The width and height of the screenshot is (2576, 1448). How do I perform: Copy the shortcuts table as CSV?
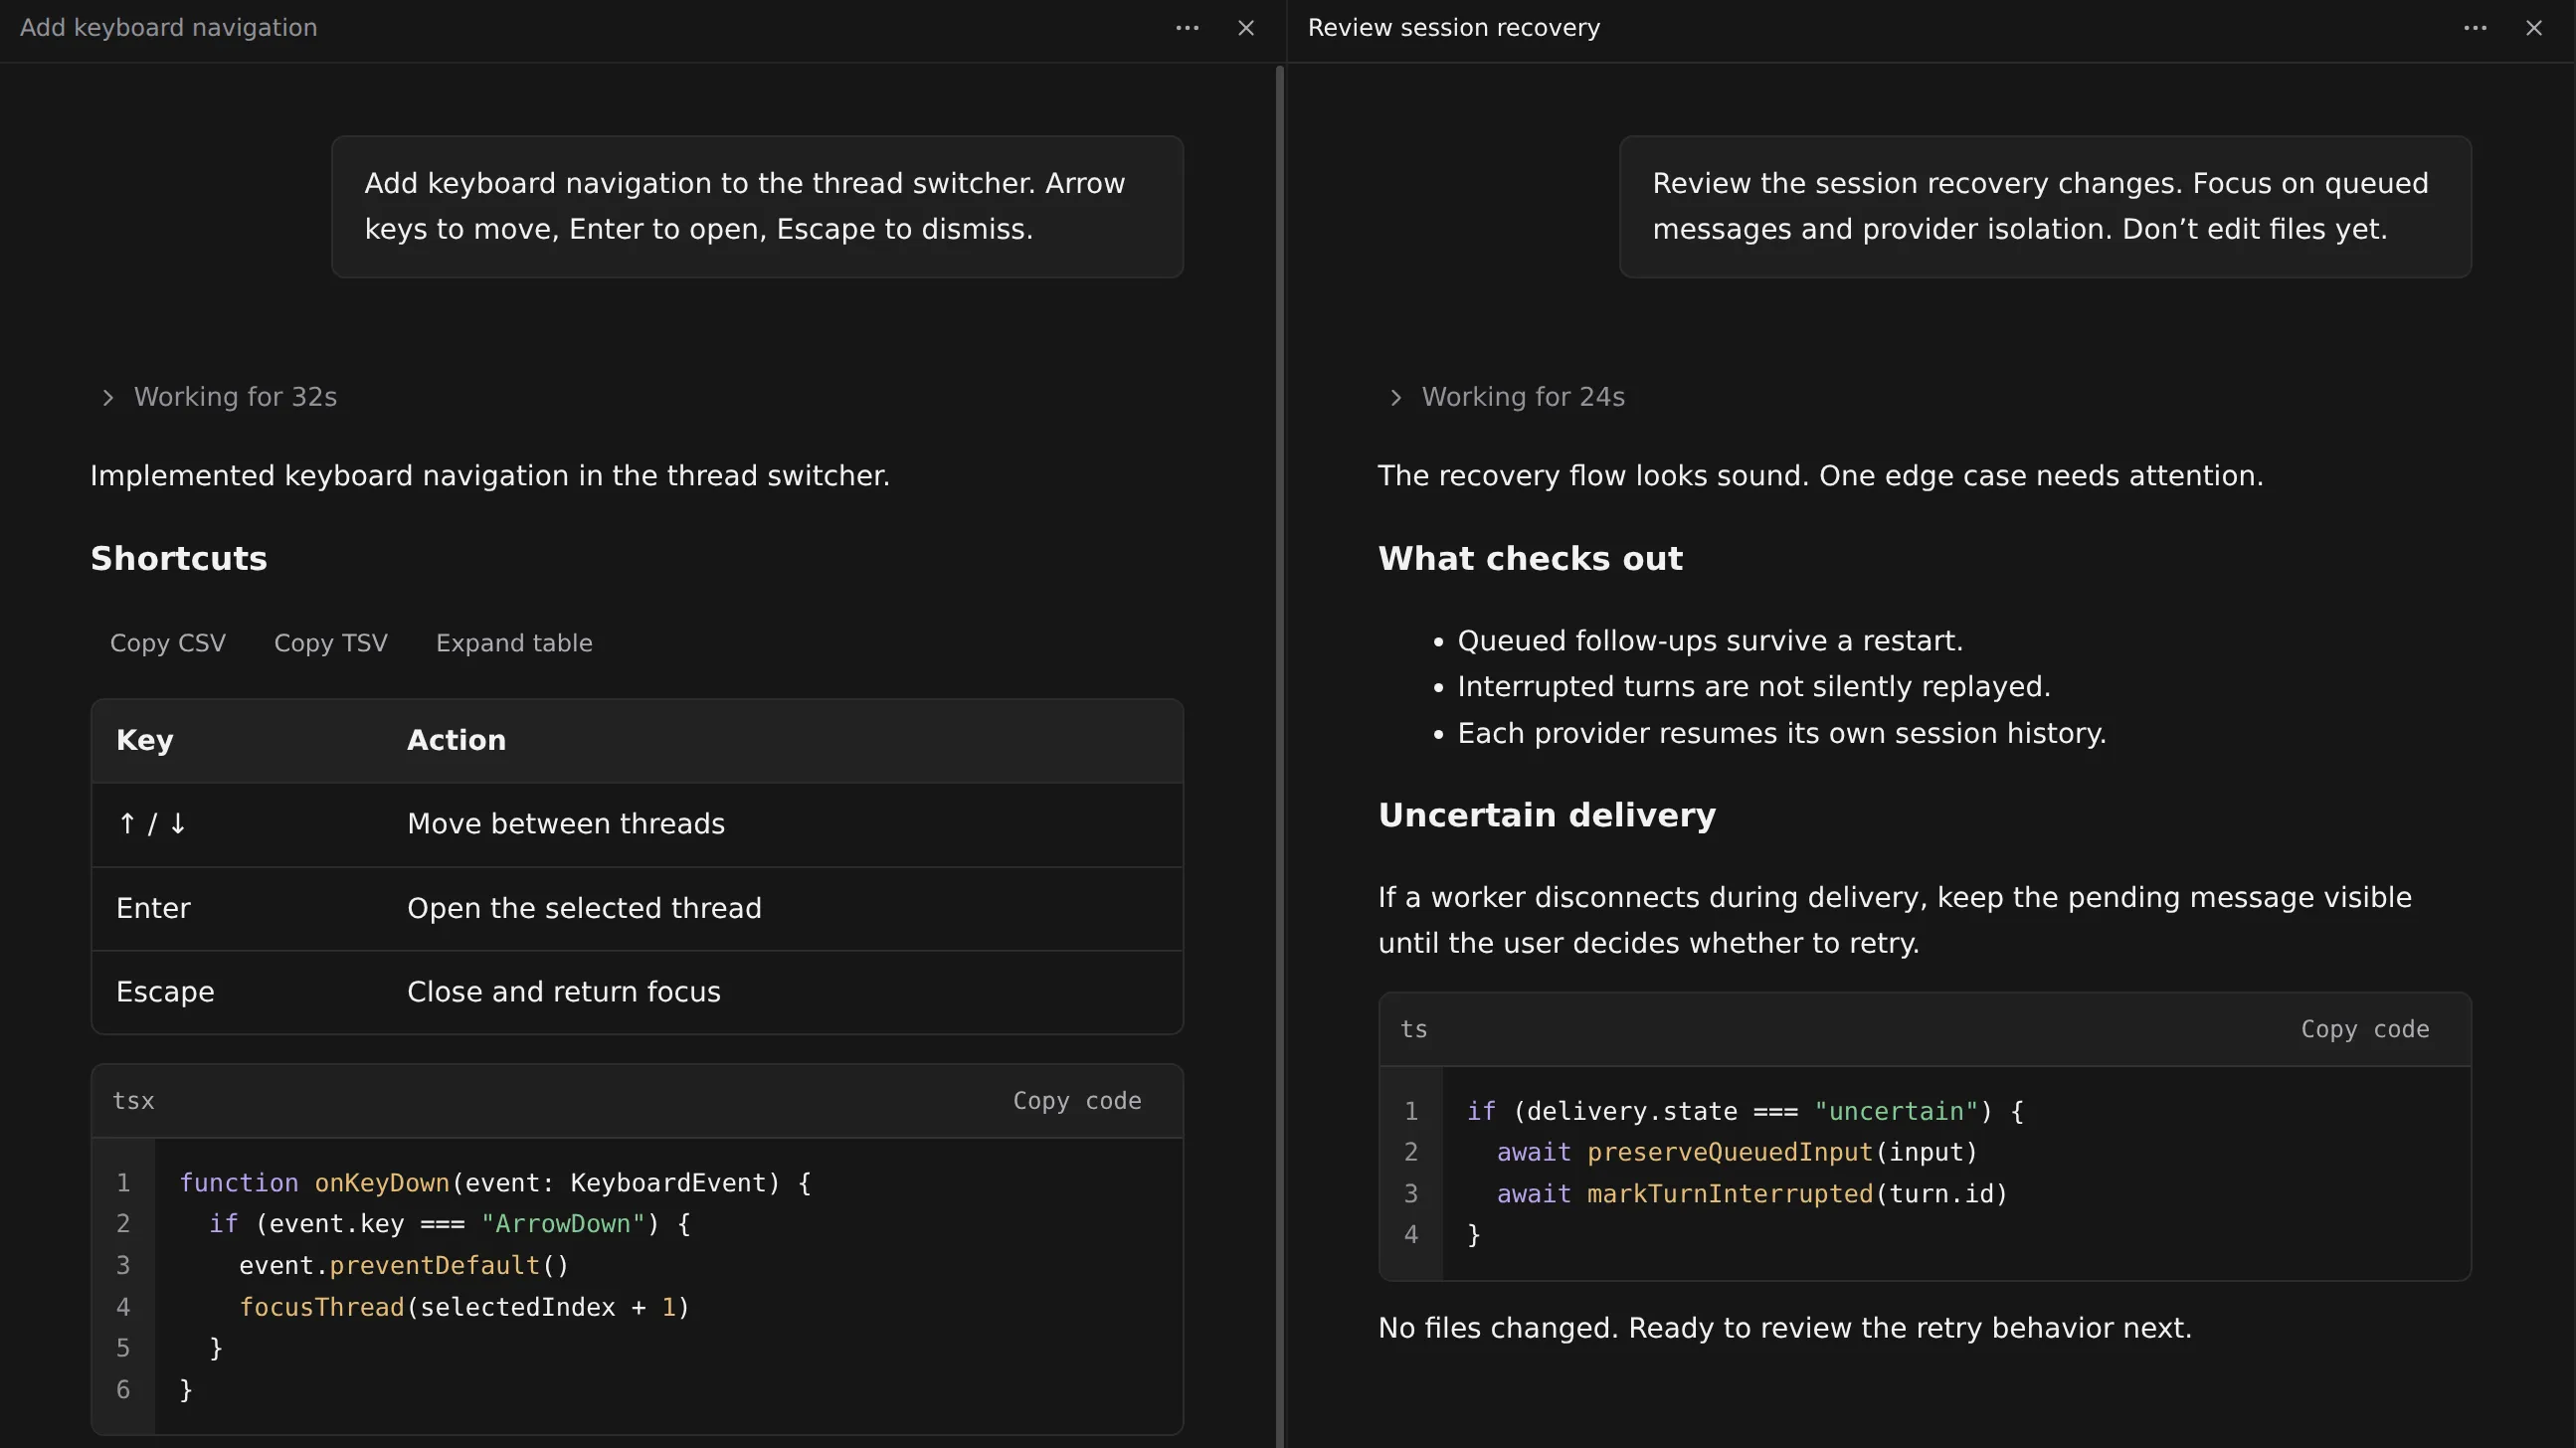tap(168, 643)
